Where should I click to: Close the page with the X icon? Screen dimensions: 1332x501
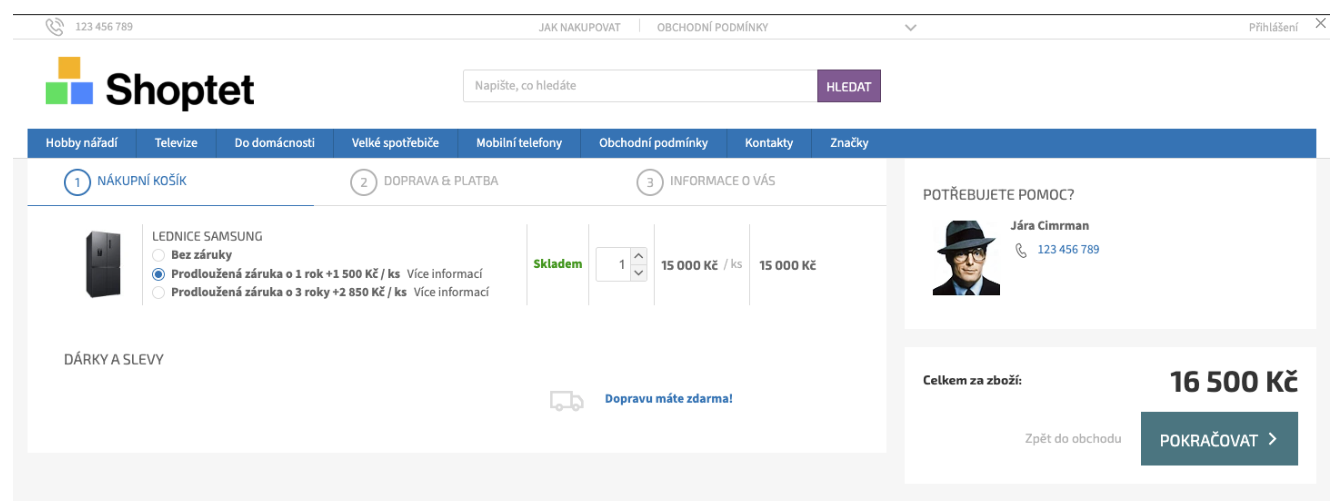pyautogui.click(x=1320, y=24)
